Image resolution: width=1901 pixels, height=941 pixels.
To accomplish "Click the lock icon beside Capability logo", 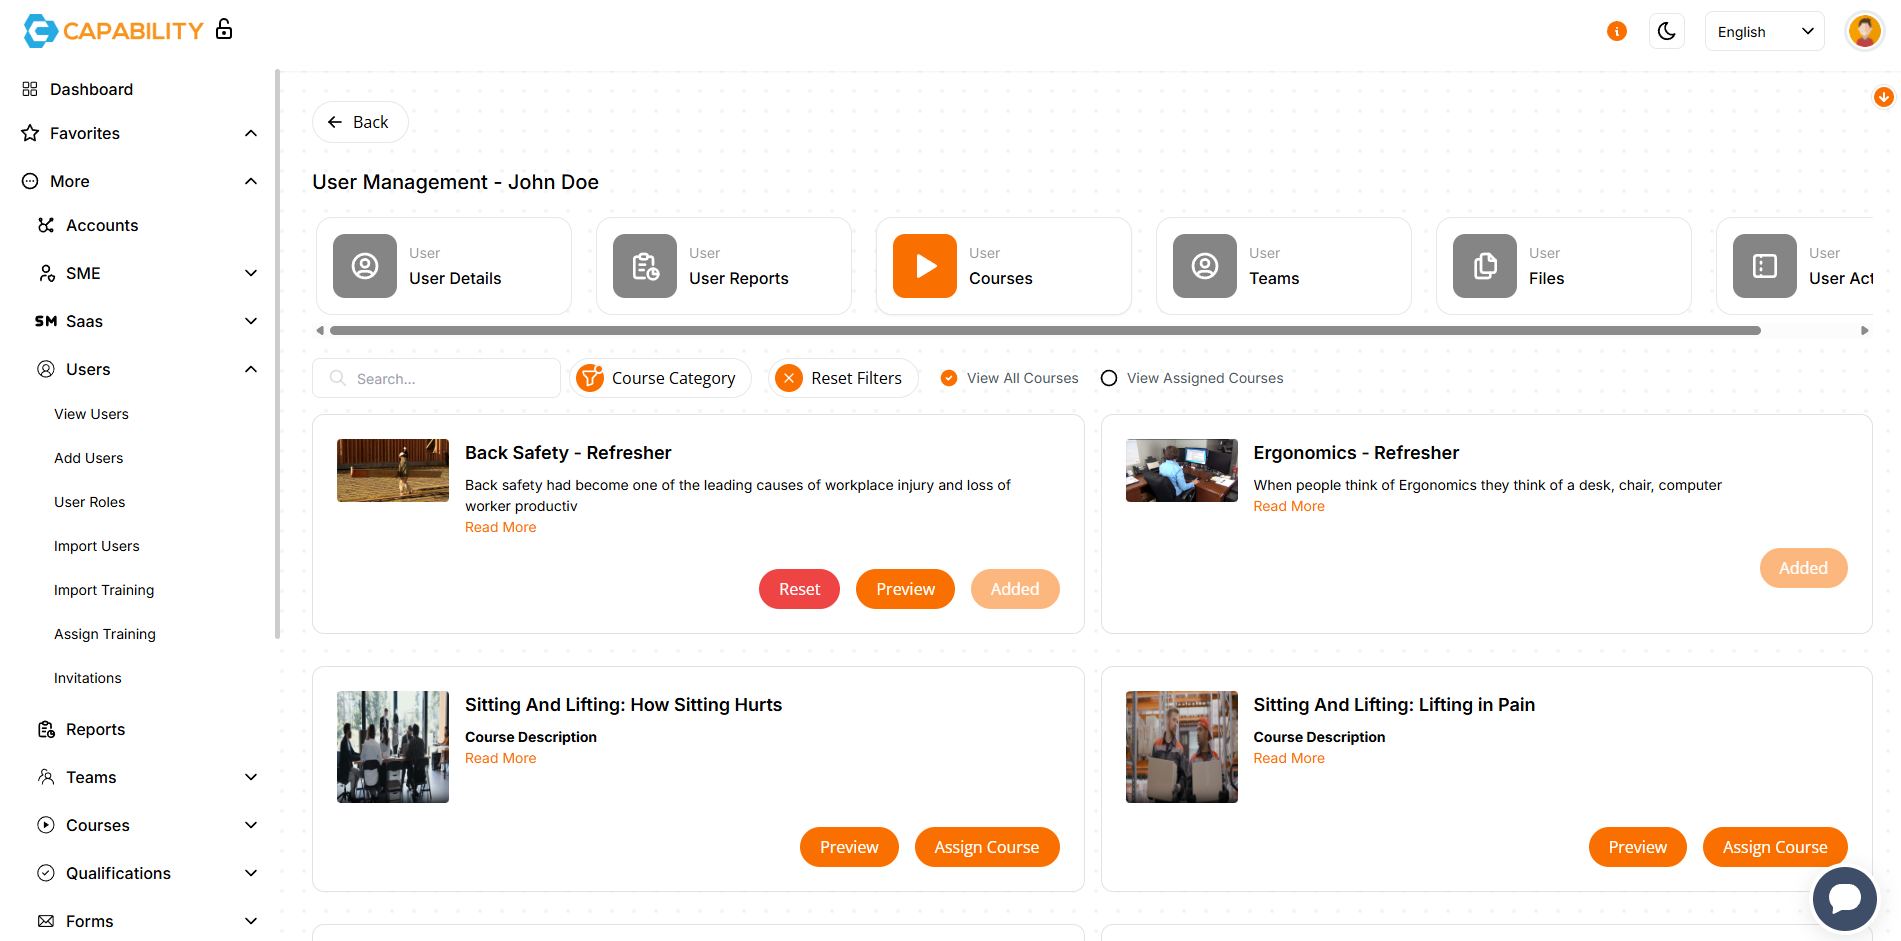I will [x=224, y=29].
